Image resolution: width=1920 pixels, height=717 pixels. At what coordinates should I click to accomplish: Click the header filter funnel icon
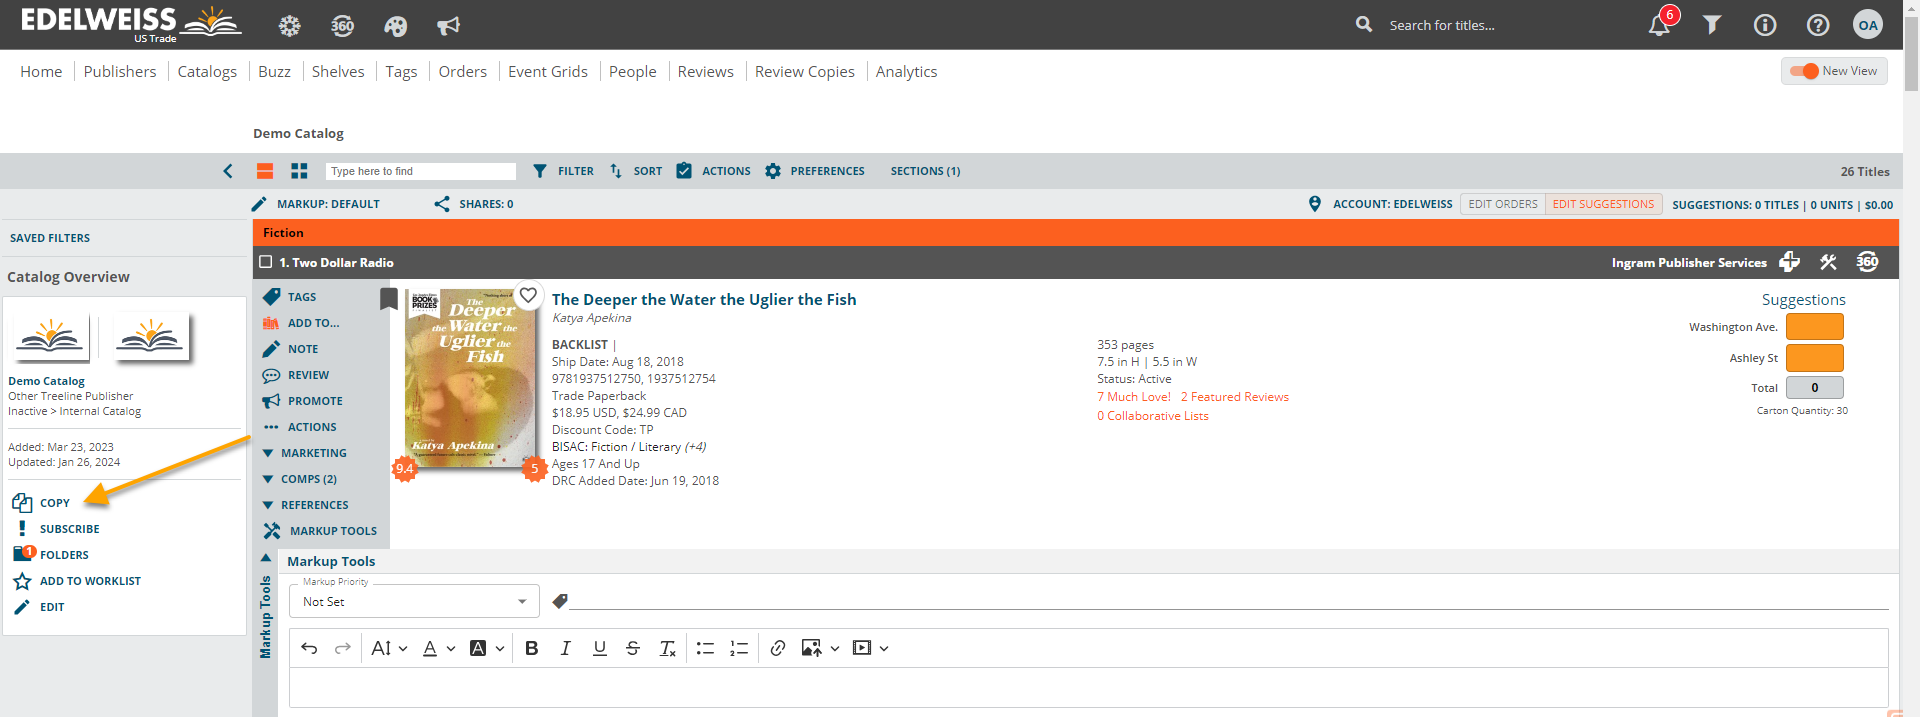tap(1712, 25)
